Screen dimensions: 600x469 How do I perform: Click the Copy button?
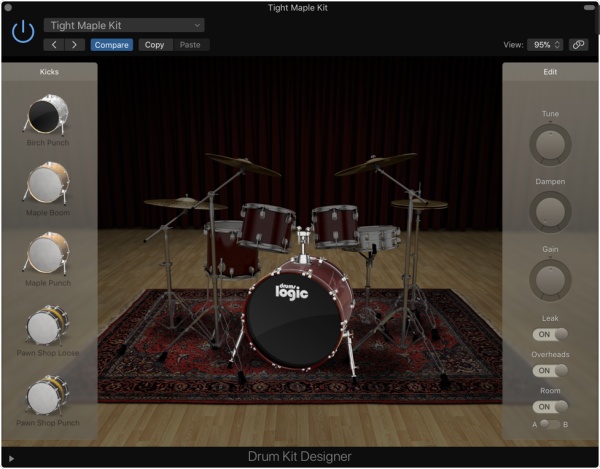pyautogui.click(x=155, y=45)
